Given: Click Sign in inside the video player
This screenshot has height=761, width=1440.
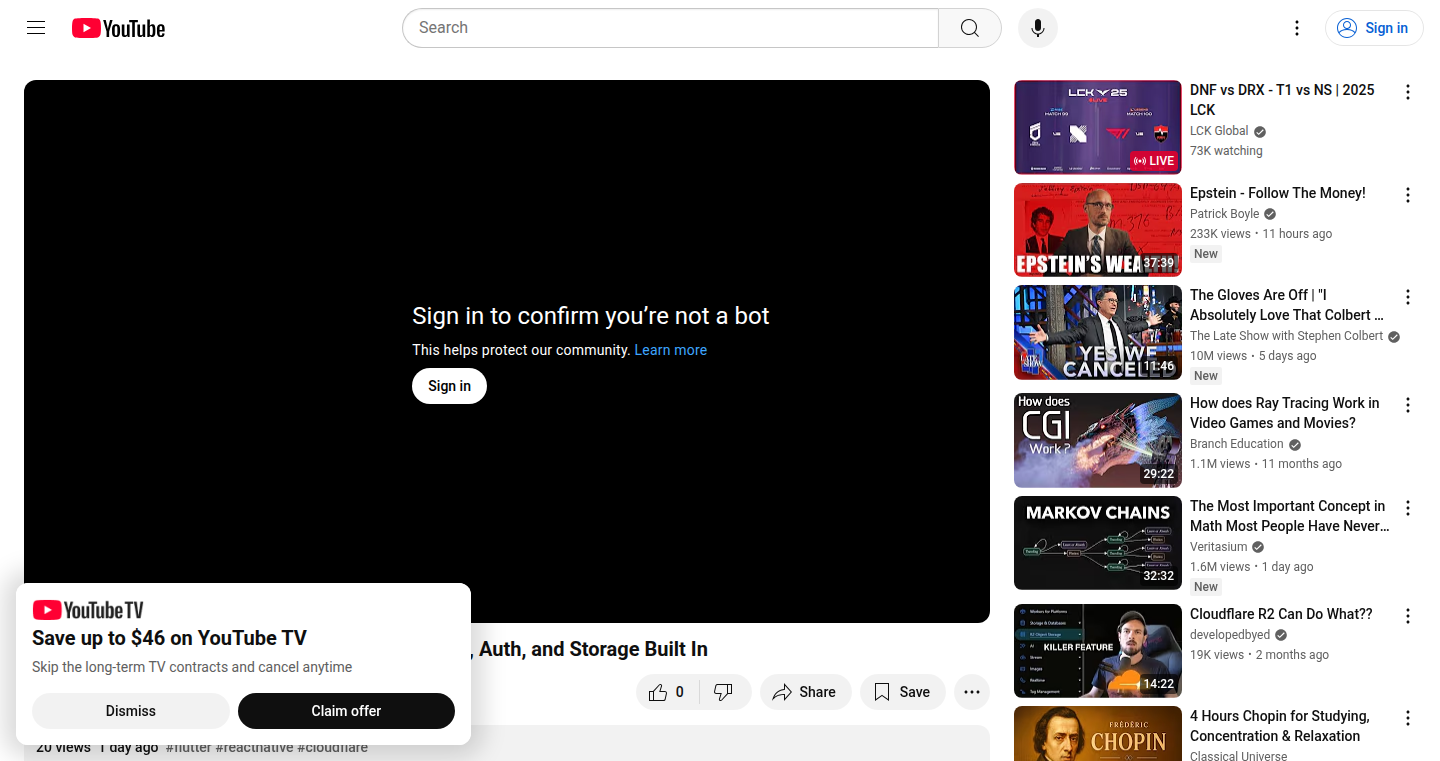Looking at the screenshot, I should click(x=449, y=386).
